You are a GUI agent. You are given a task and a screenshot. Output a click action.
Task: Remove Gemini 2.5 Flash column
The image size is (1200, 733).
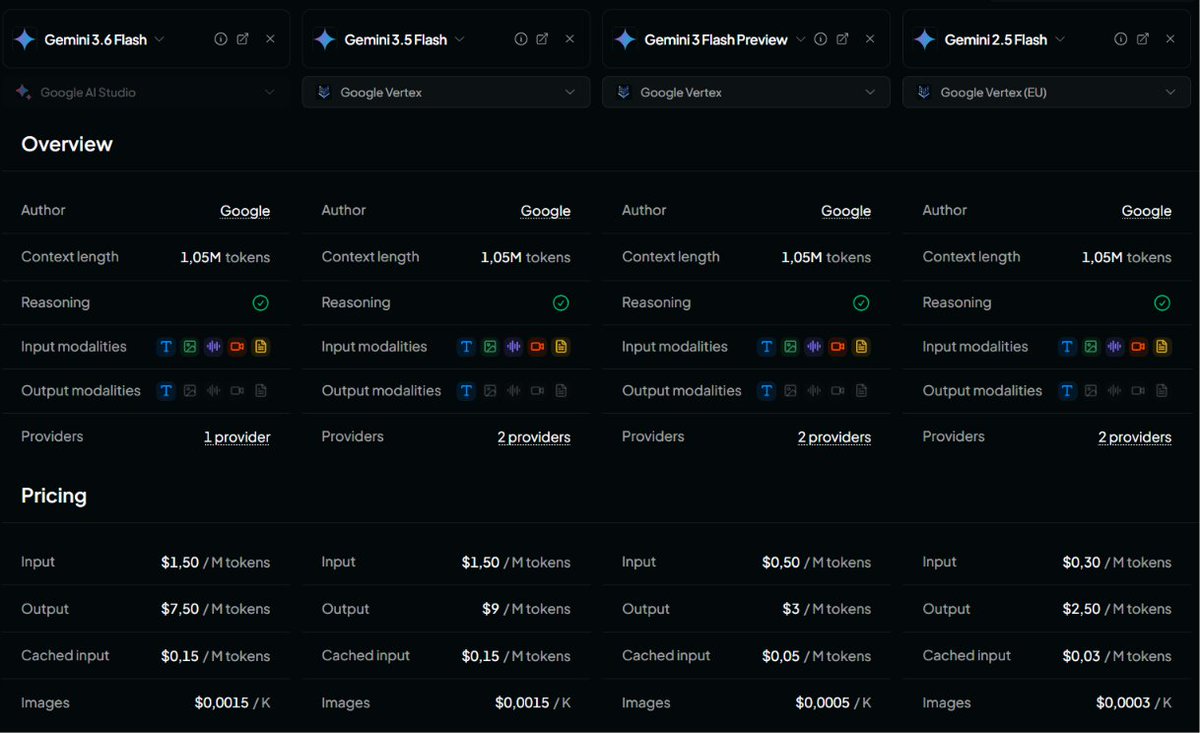[x=1170, y=39]
